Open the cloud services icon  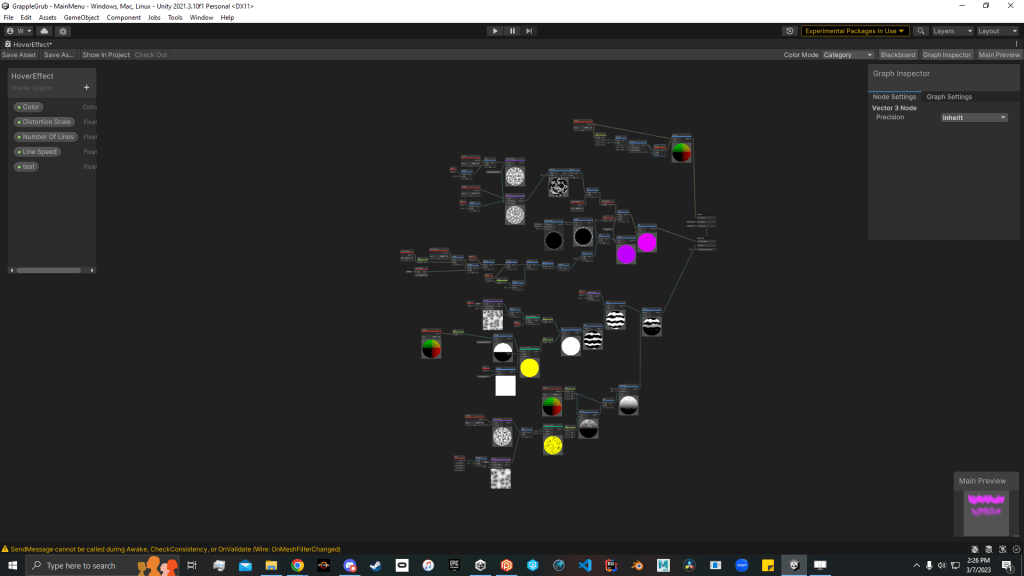(x=45, y=31)
